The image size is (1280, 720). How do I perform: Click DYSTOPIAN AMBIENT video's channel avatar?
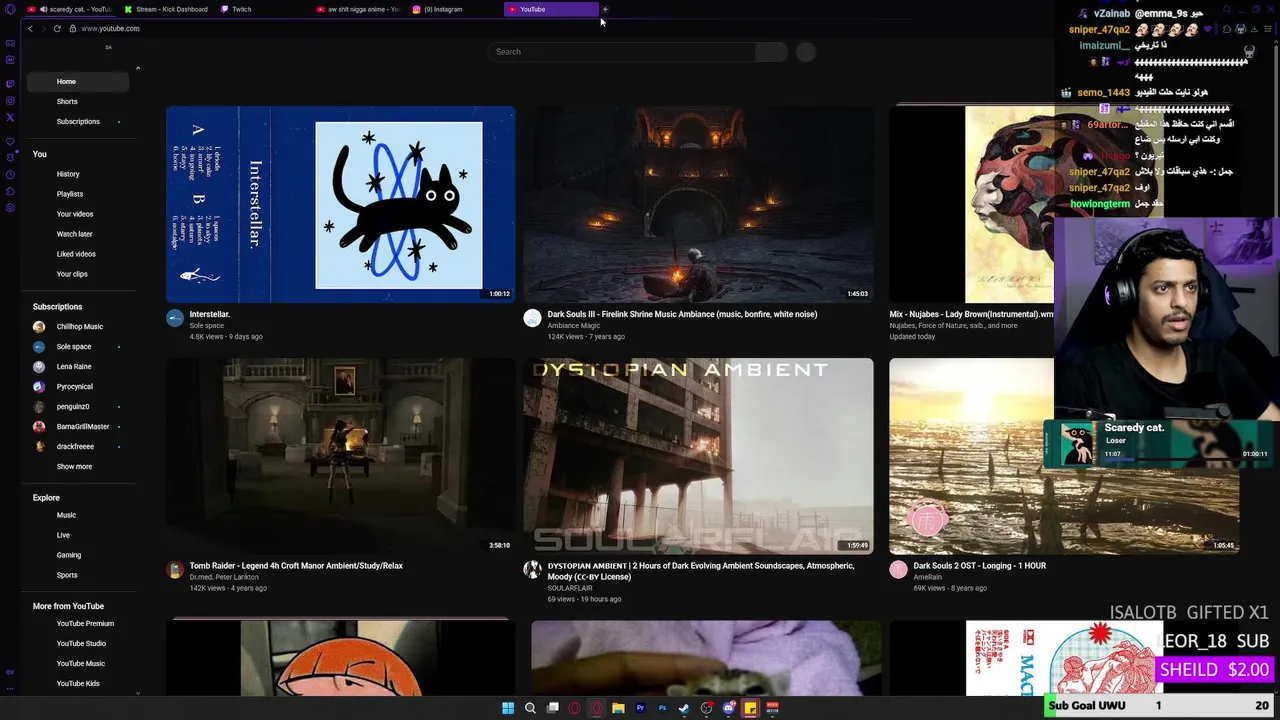tap(532, 570)
